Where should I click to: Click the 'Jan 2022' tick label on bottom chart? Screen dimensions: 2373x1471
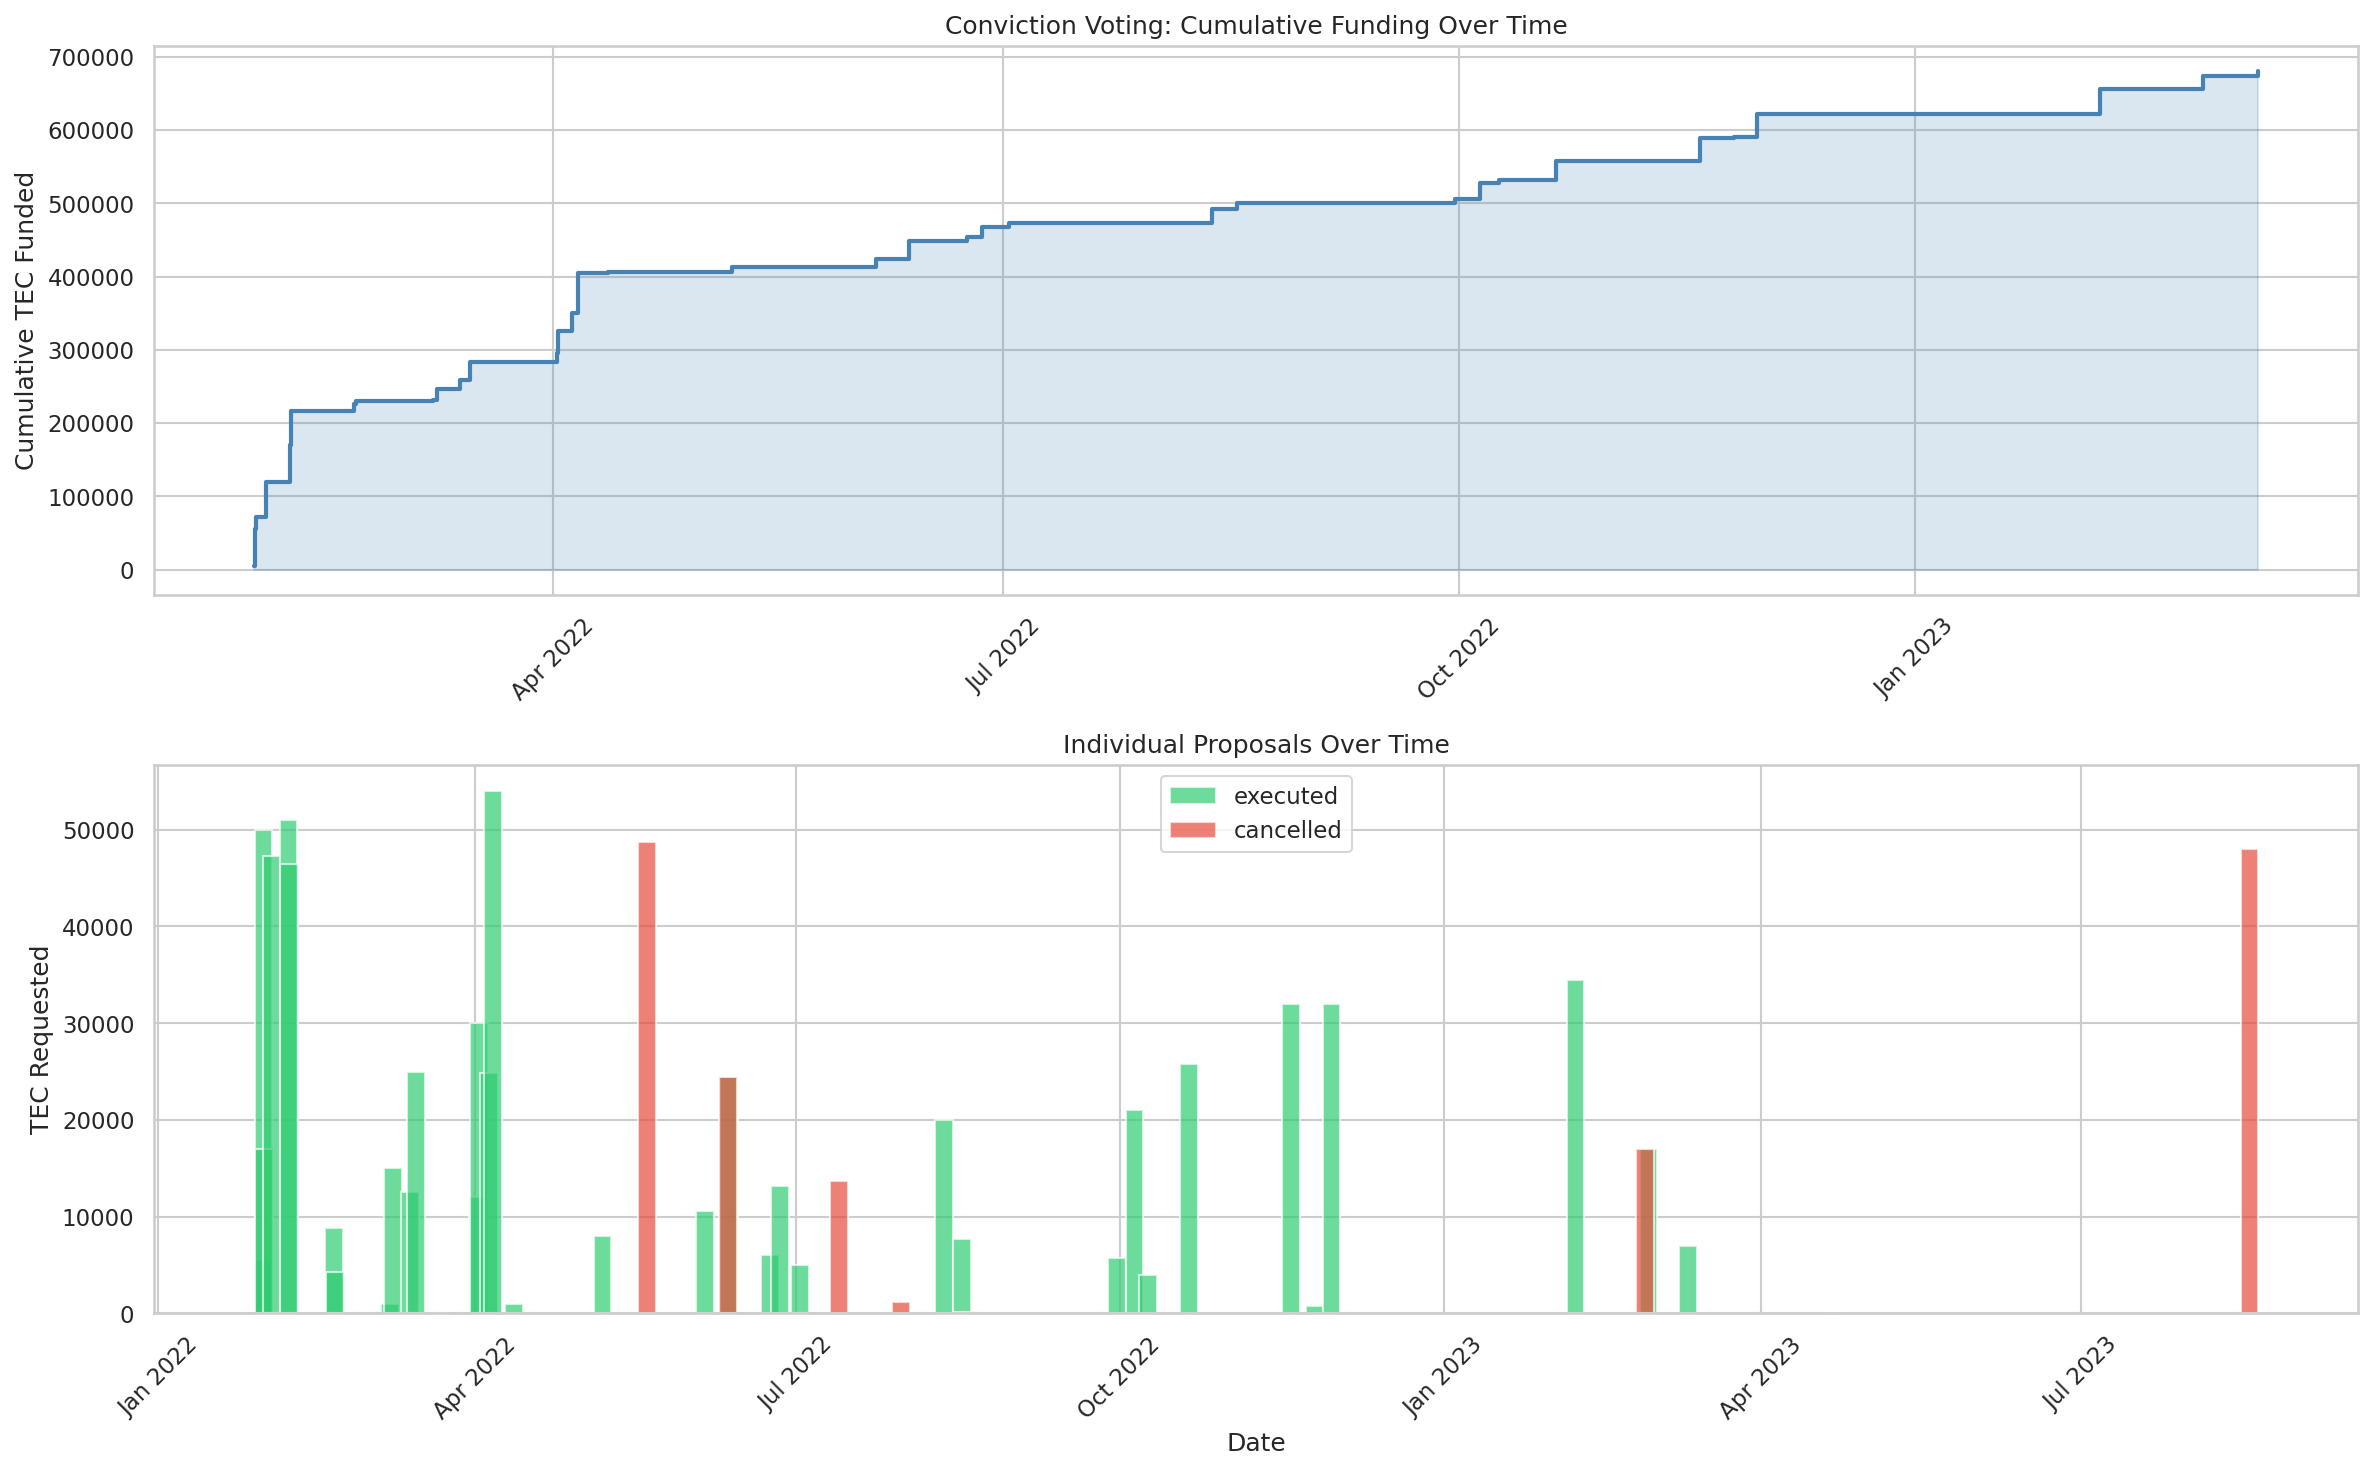point(158,1377)
